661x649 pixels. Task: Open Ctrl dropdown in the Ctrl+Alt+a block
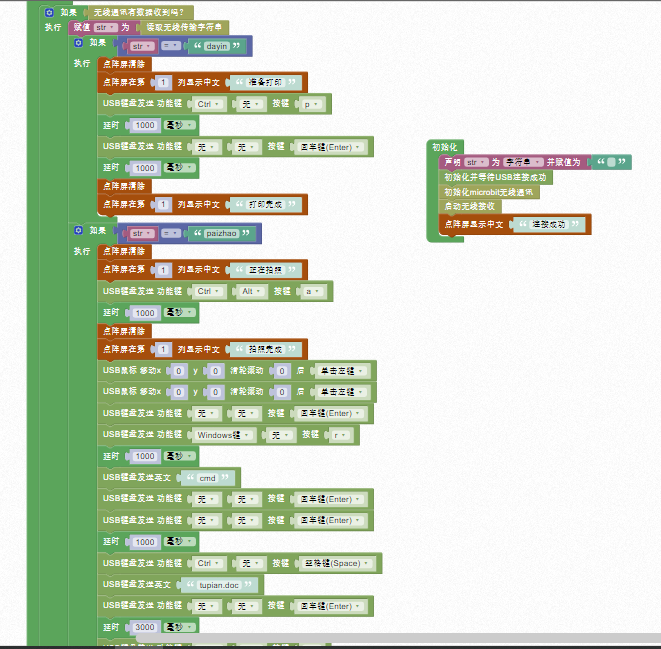(x=209, y=291)
